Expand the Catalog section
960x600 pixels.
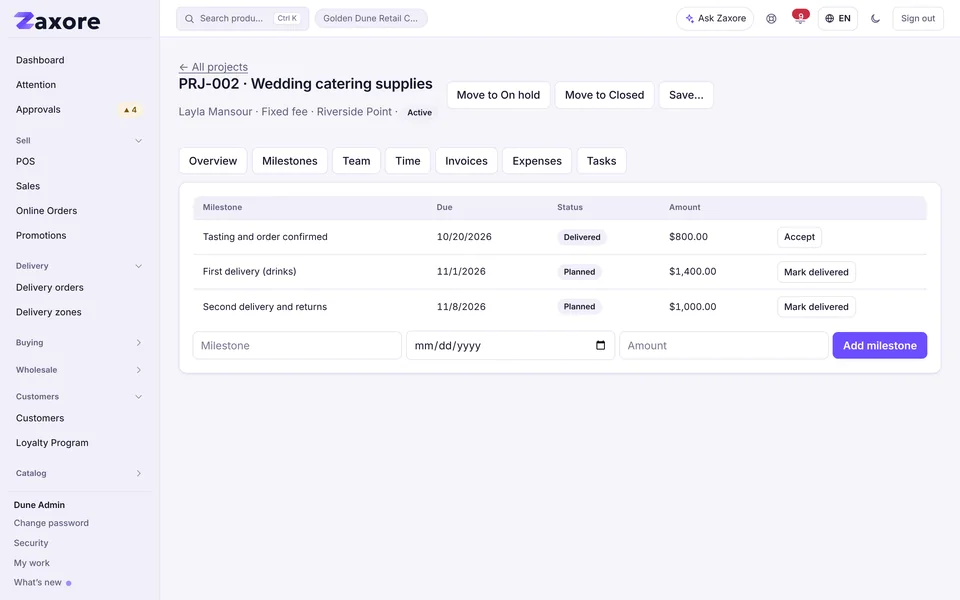tap(138, 473)
